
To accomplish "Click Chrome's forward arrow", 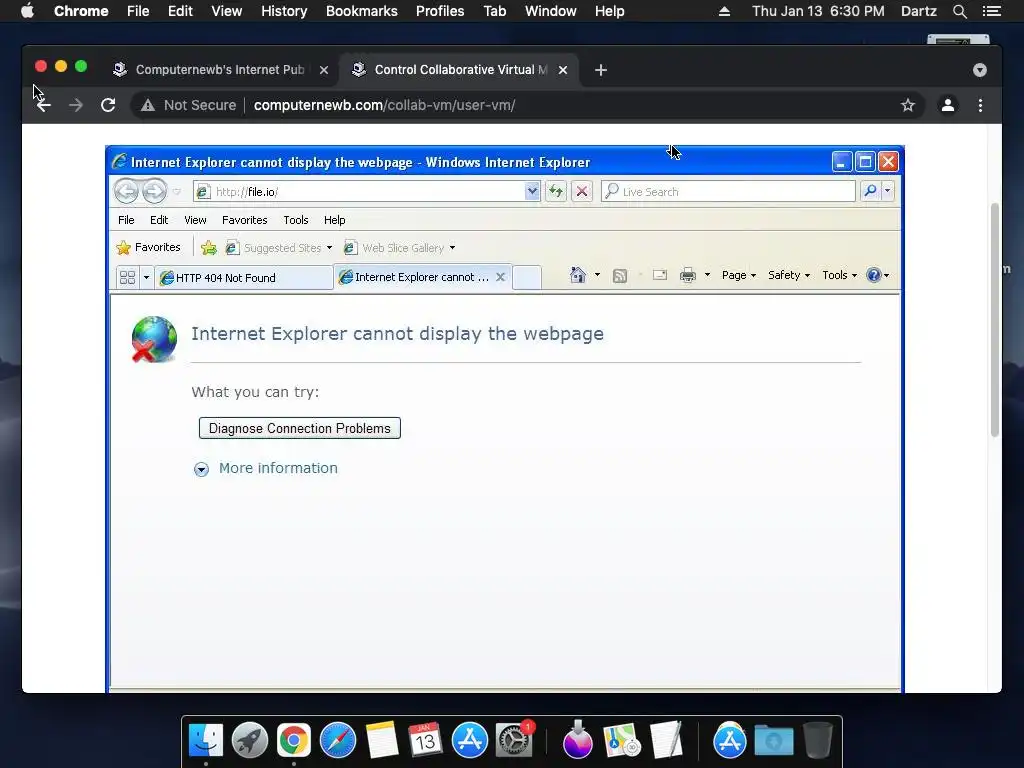I will point(76,105).
